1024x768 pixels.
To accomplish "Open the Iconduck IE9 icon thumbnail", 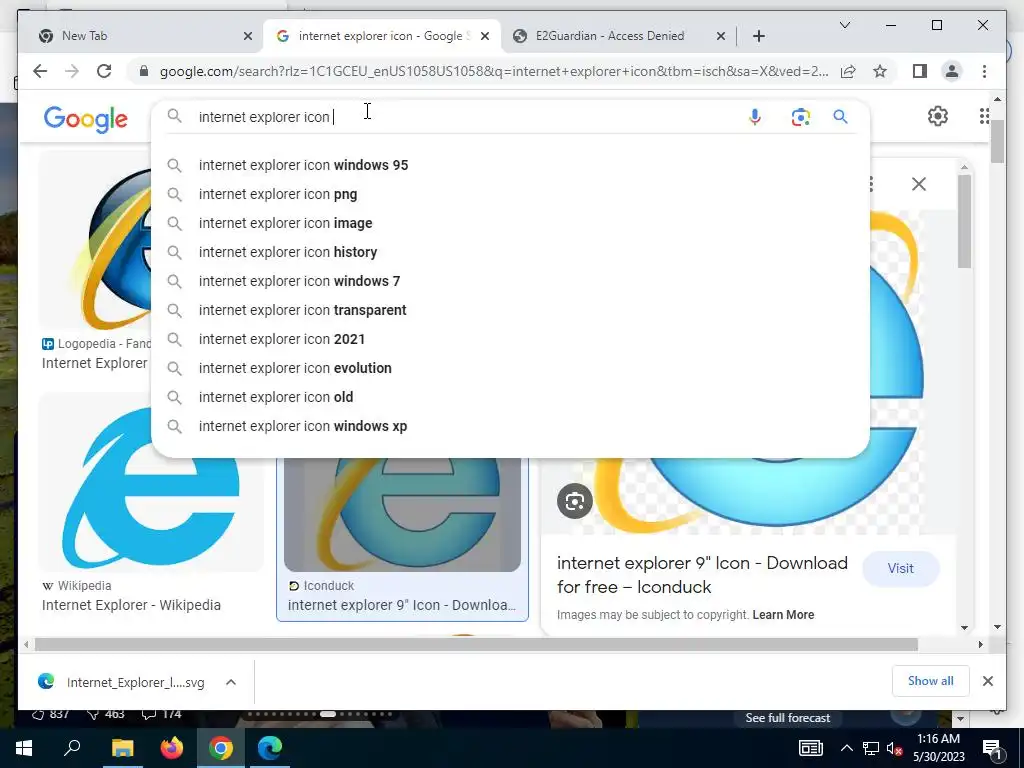I will (402, 515).
